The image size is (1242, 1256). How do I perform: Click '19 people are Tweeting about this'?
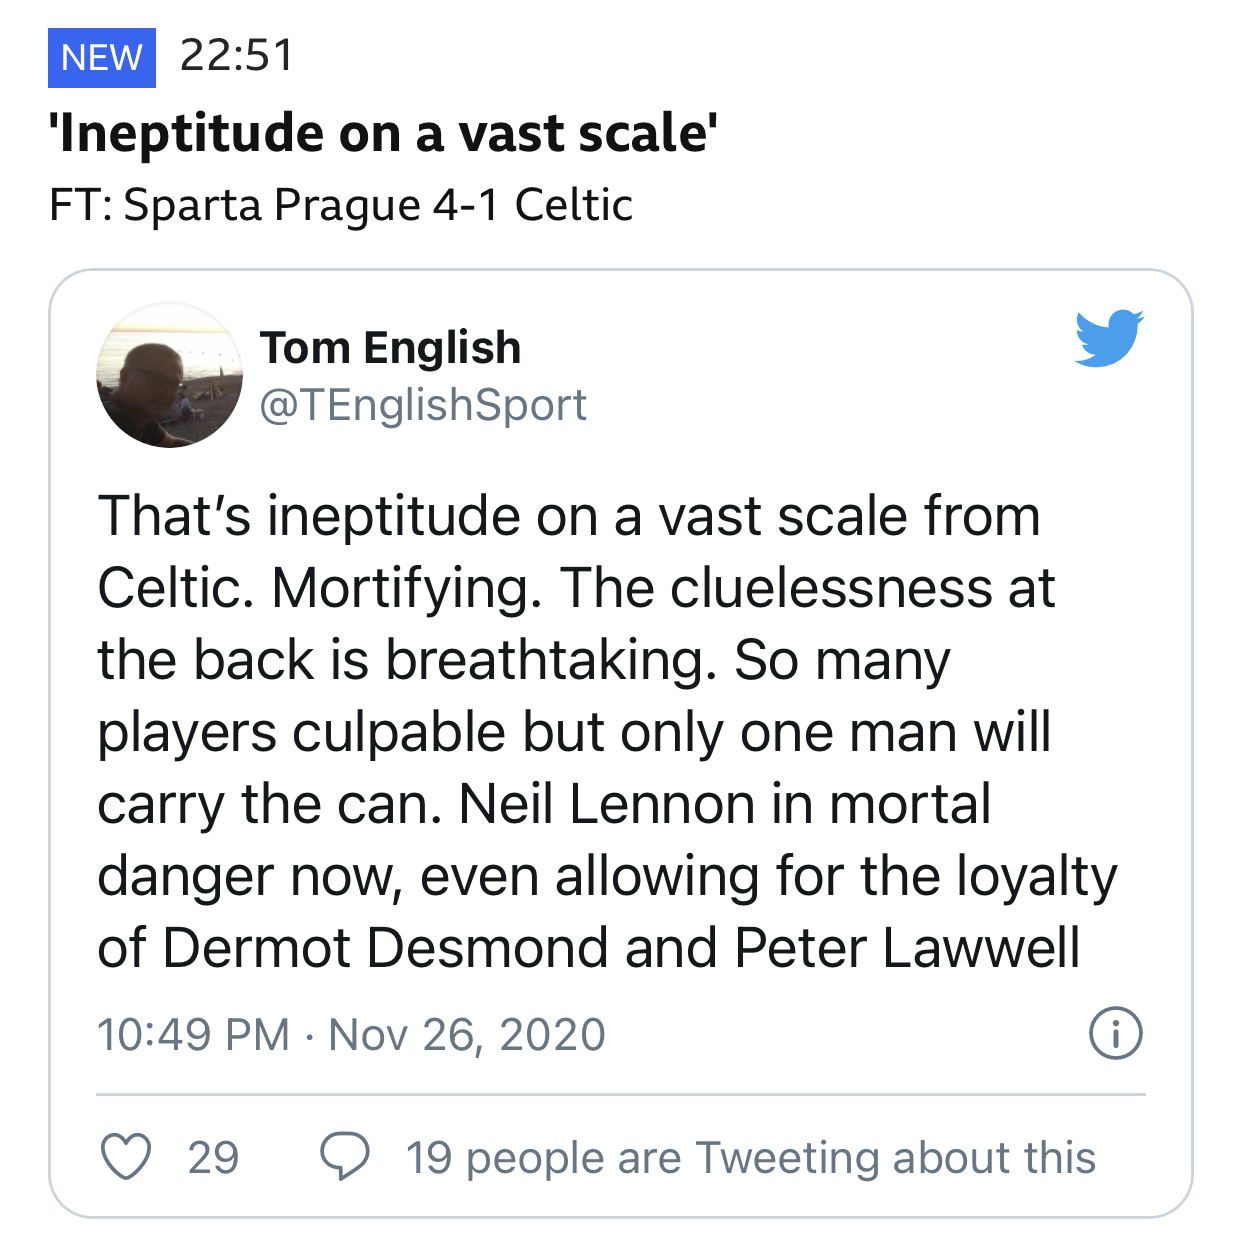point(750,1158)
